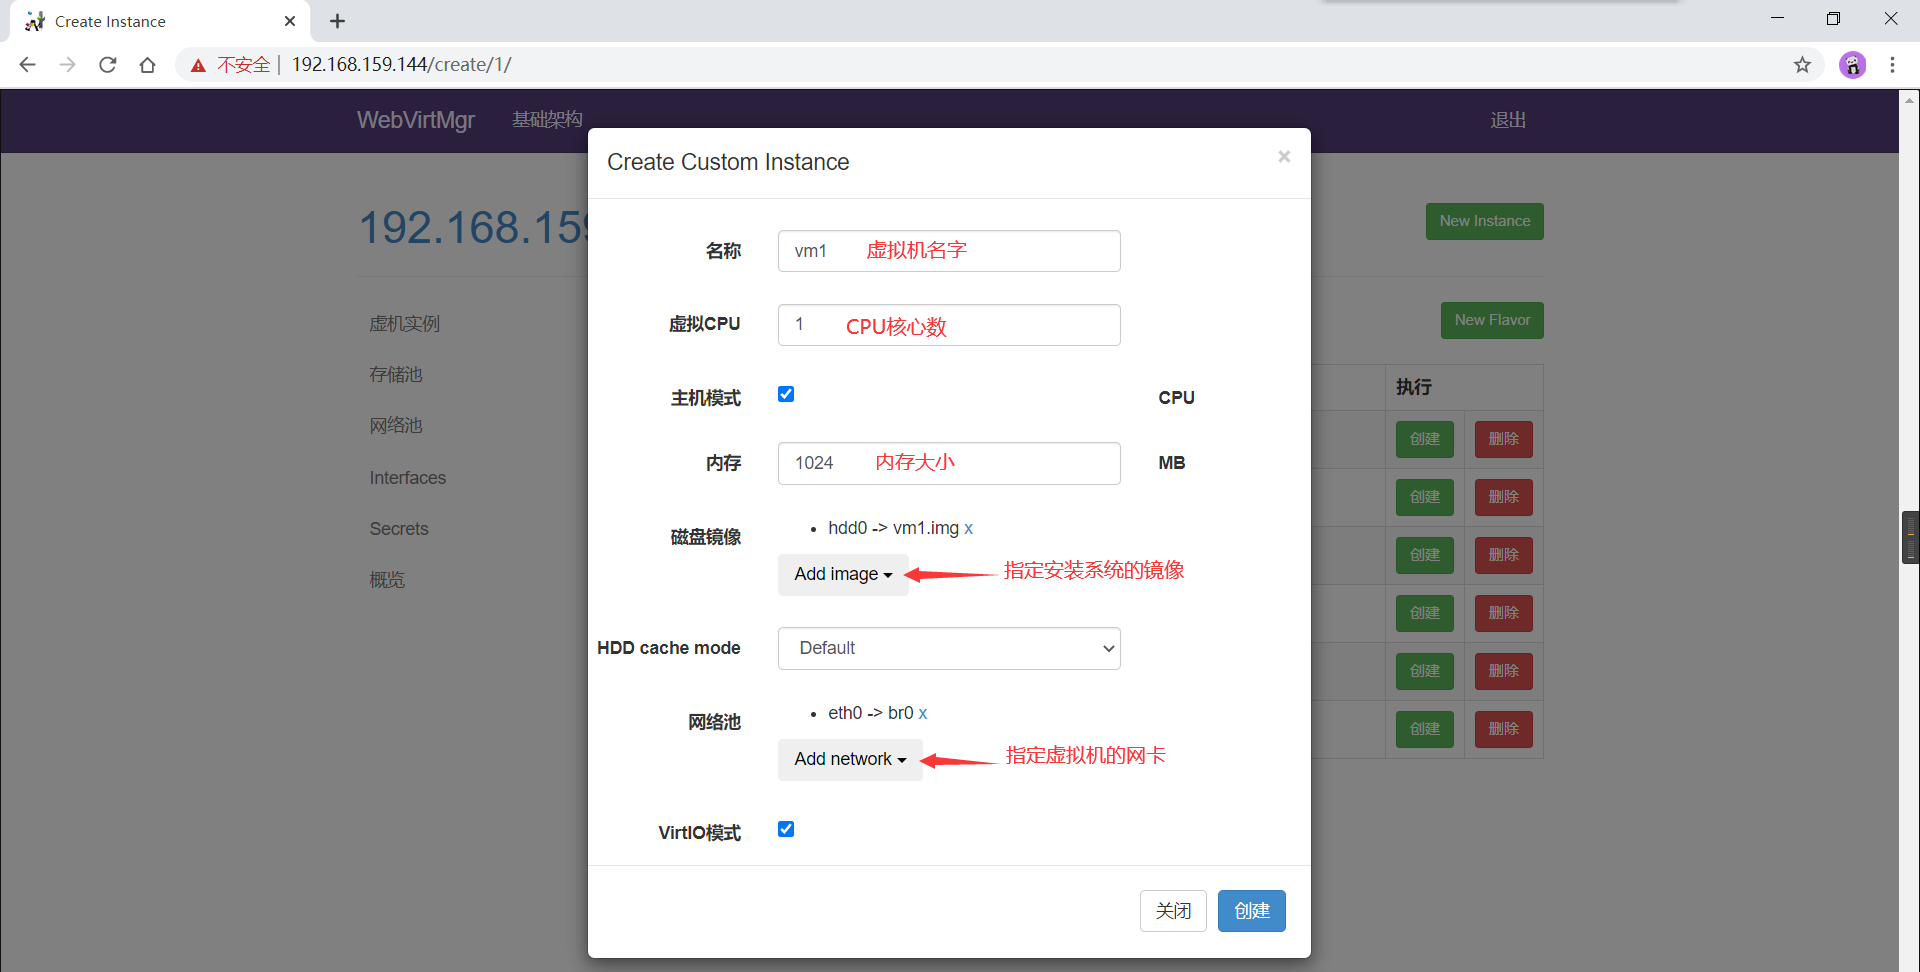Close the Create Custom Instance dialog
This screenshot has height=972, width=1920.
click(1284, 156)
